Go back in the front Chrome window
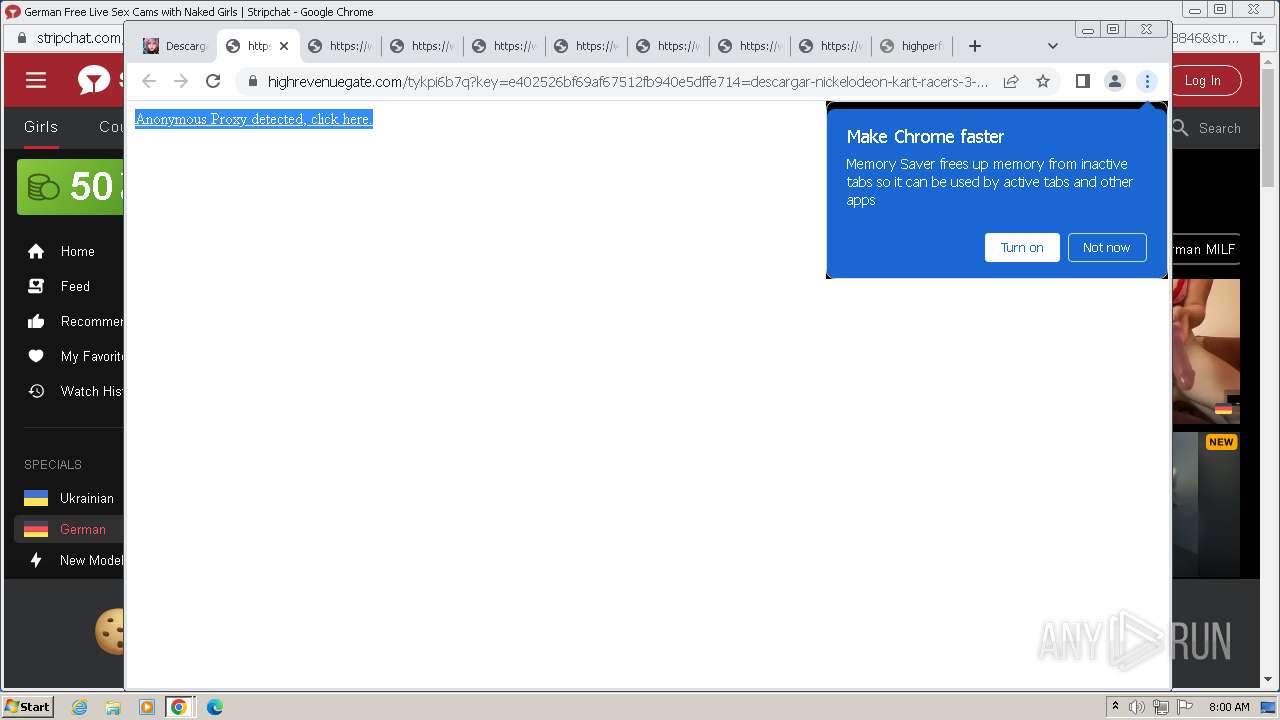The image size is (1280, 720). 149,81
